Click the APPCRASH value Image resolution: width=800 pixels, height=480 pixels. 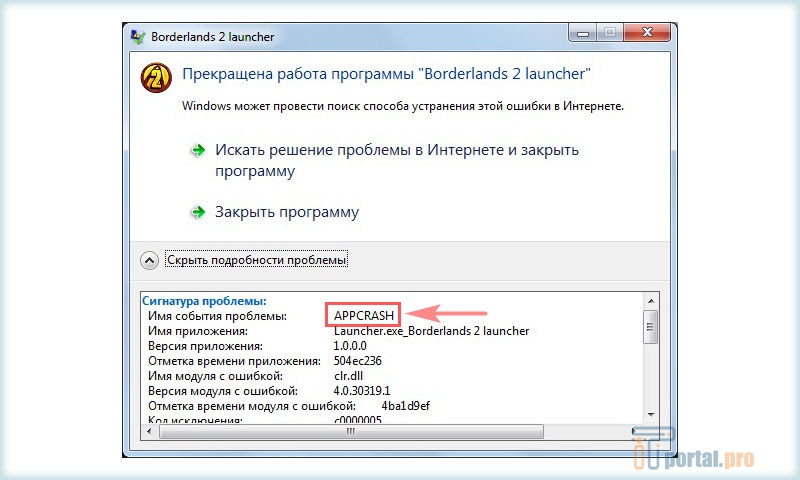(364, 316)
